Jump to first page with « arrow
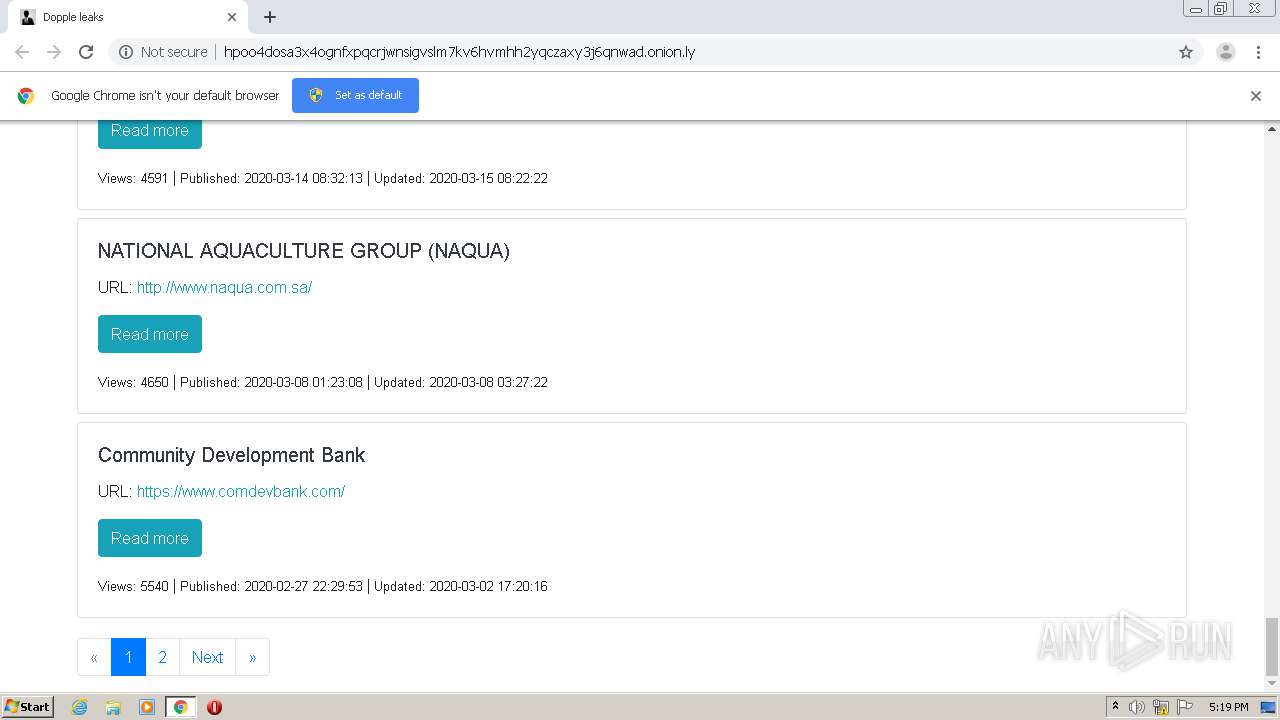 pos(94,657)
